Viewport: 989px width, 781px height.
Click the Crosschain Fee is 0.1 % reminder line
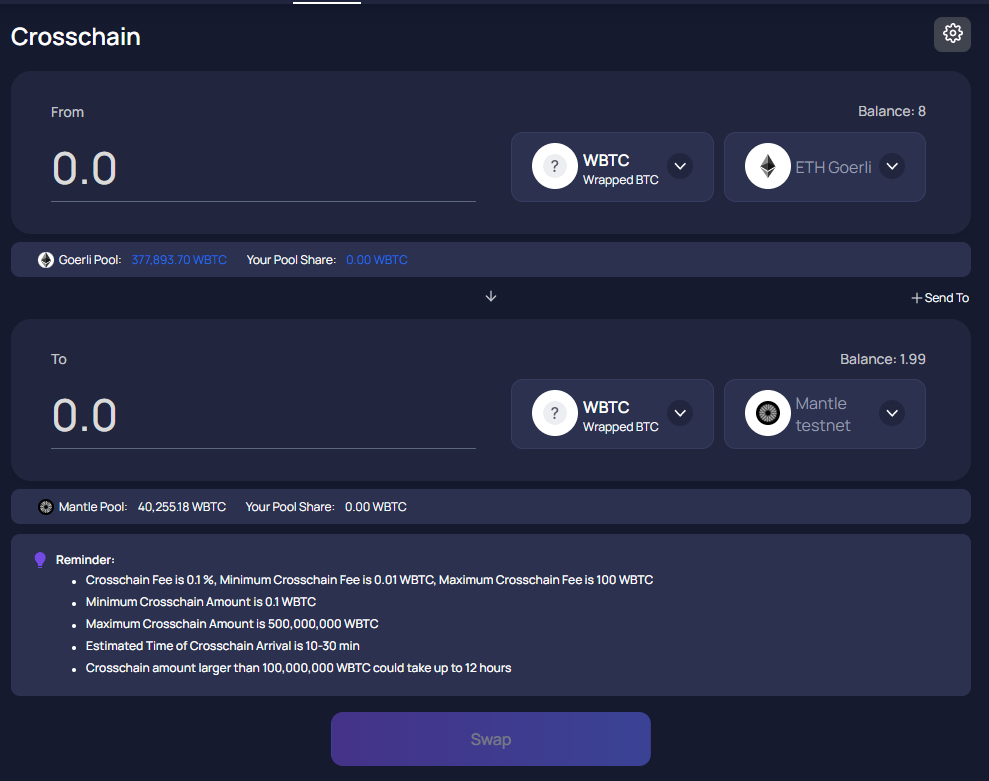pyautogui.click(x=369, y=580)
